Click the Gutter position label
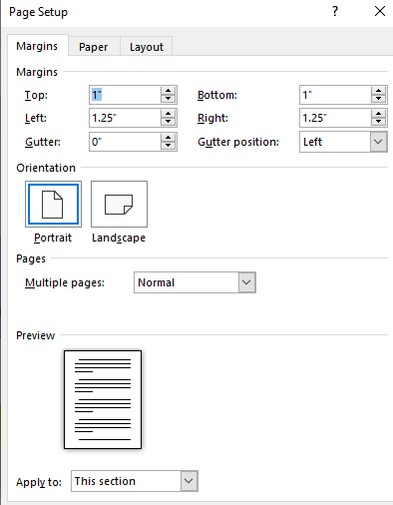393x505 pixels. (238, 142)
